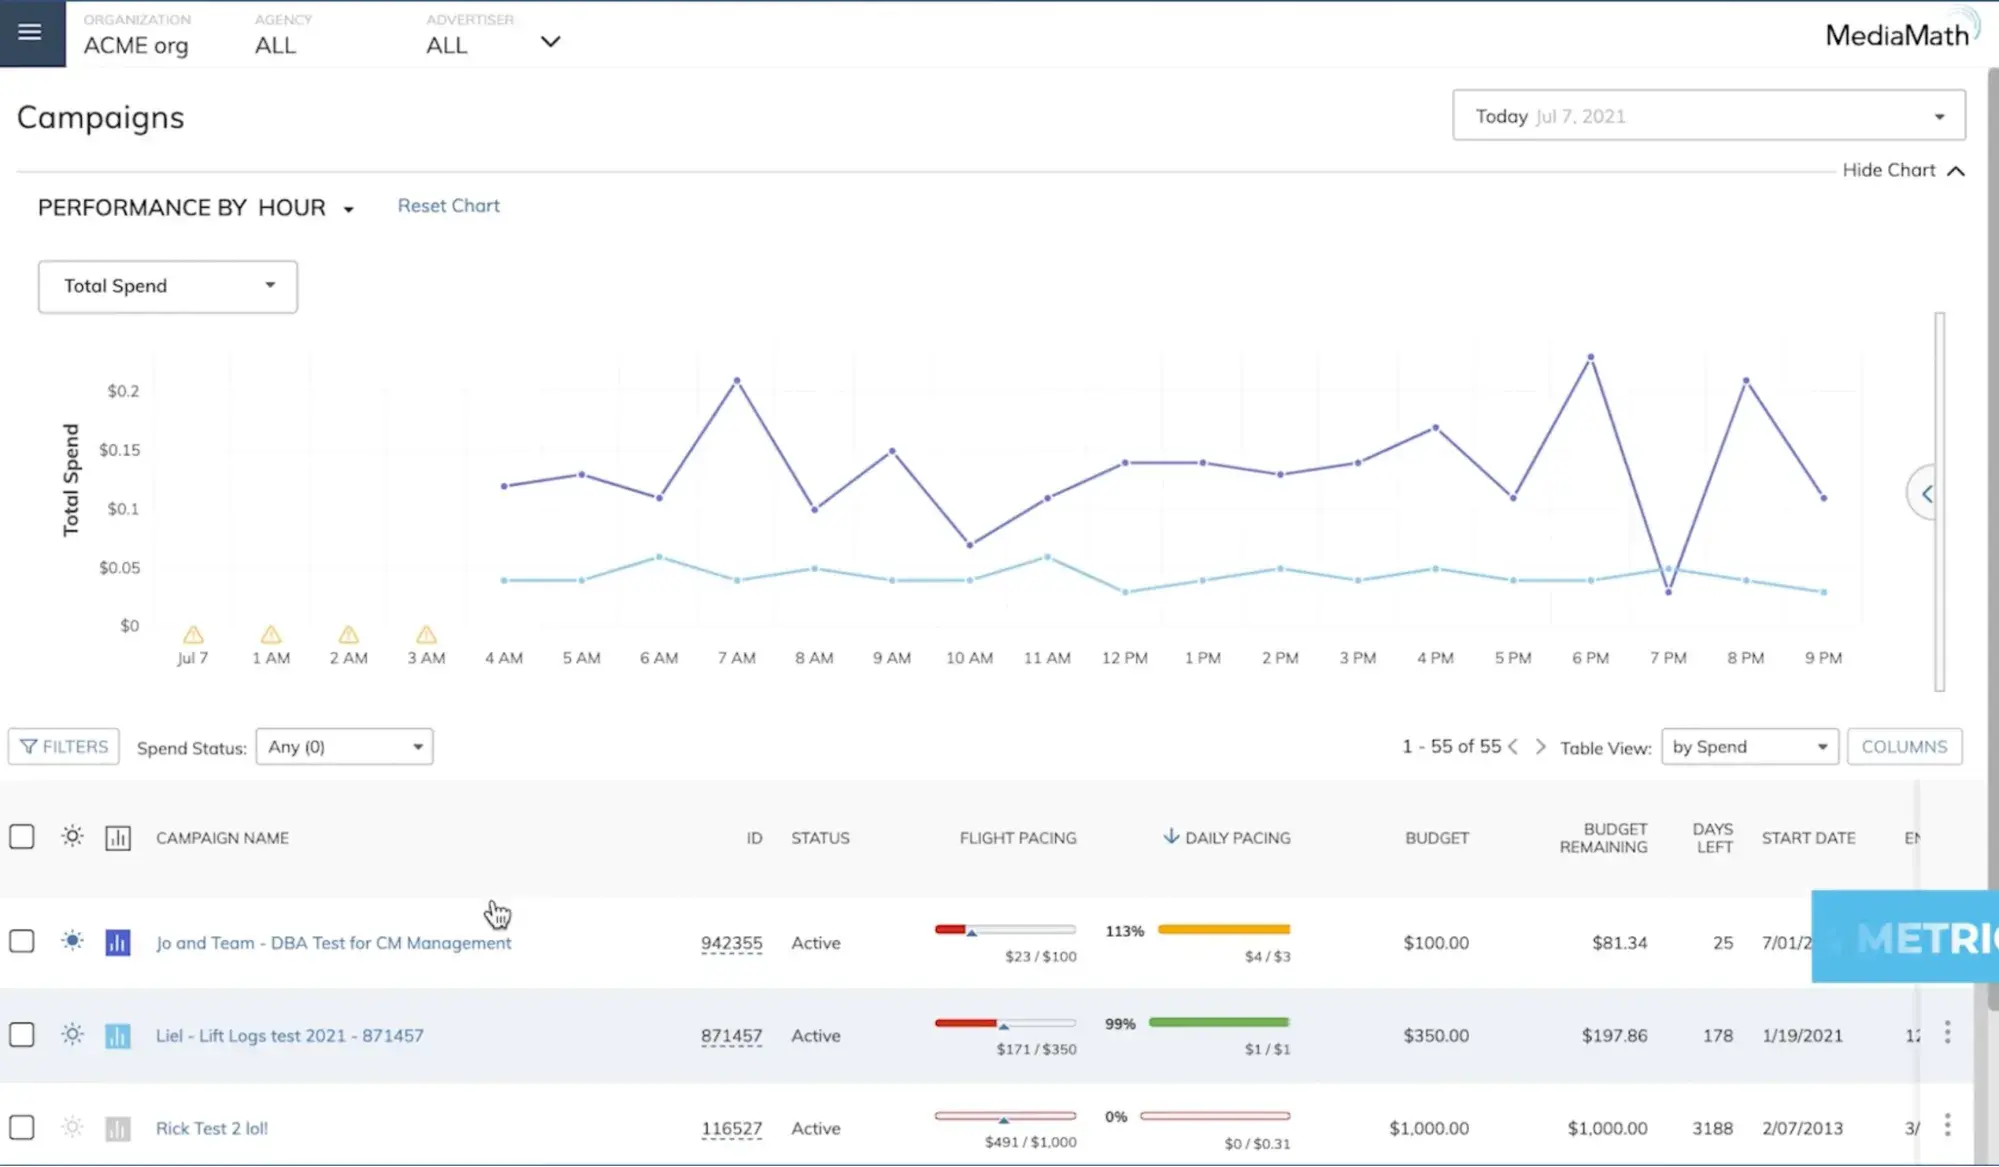1999x1167 pixels.
Task: Click Reset Chart to clear chart filters
Action: [x=447, y=206]
